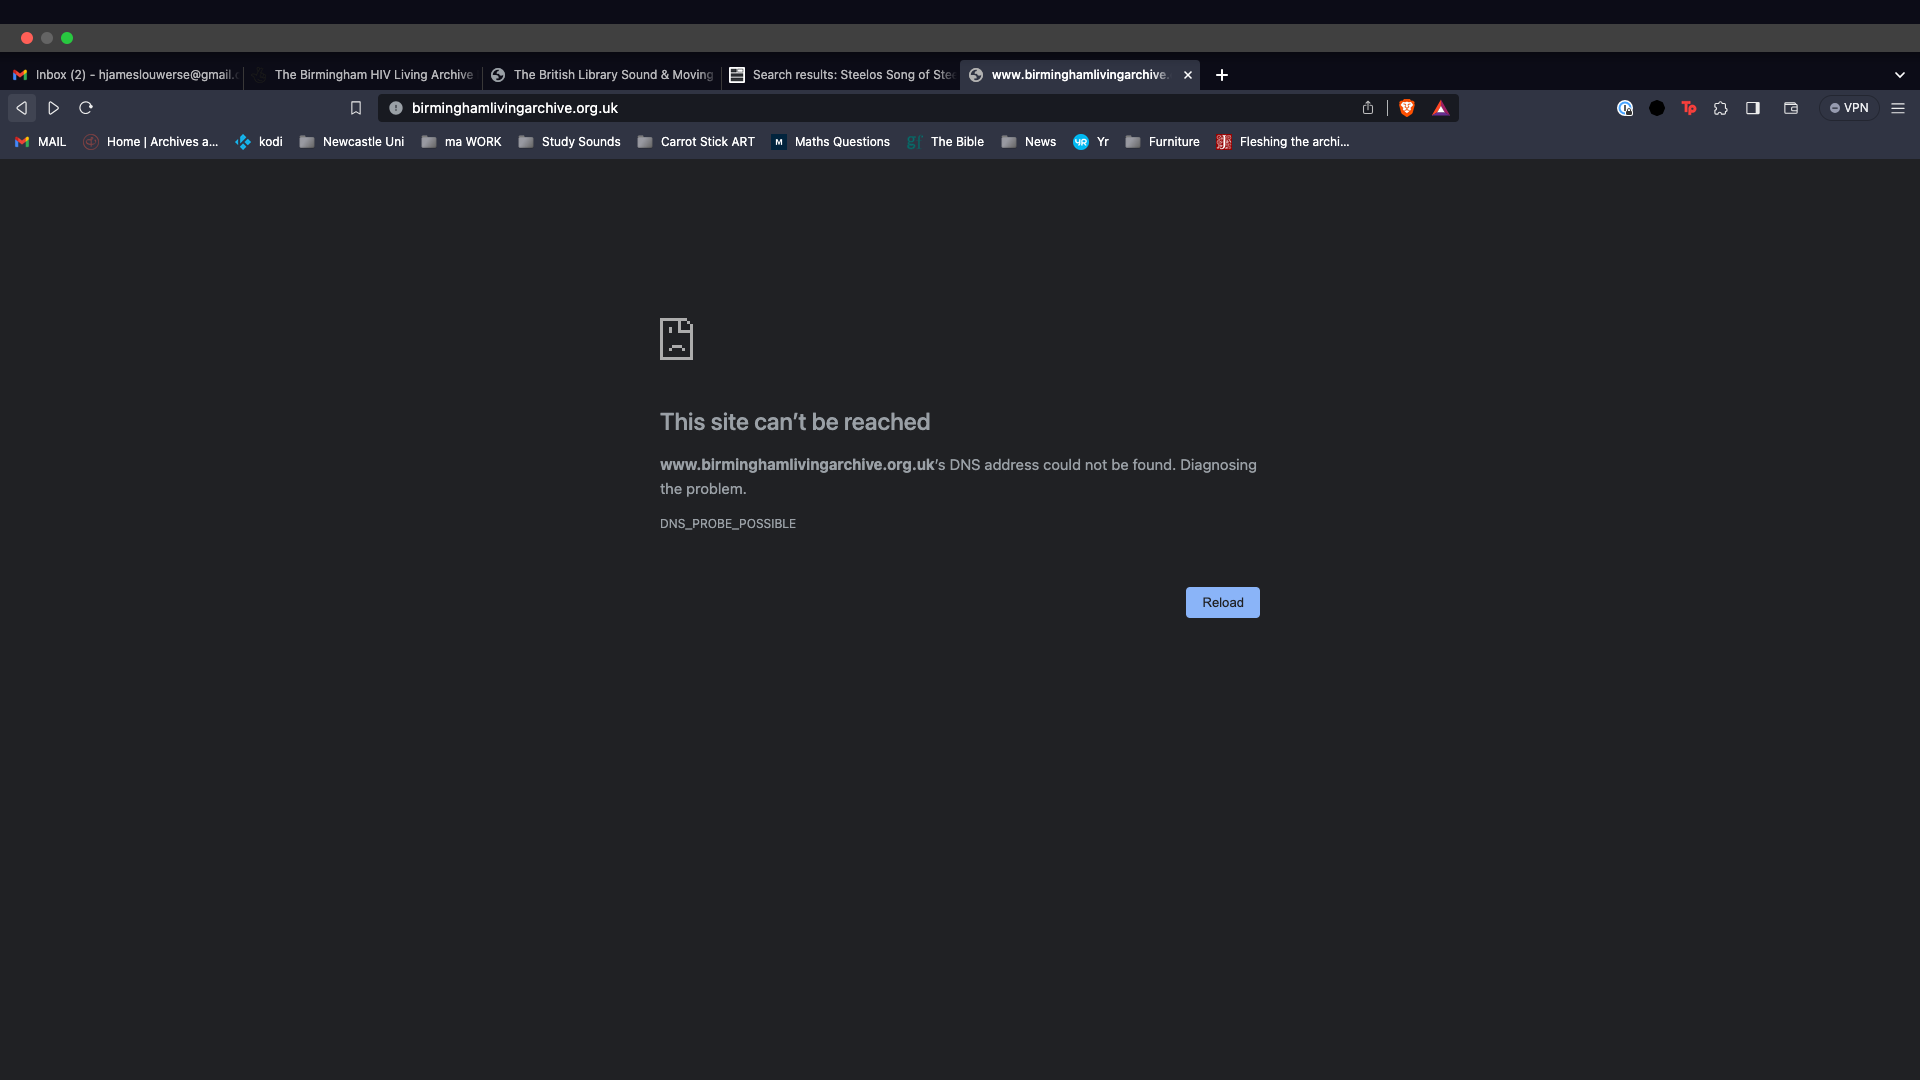The image size is (1920, 1080).
Task: Click the address bar URL field
Action: pos(800,108)
